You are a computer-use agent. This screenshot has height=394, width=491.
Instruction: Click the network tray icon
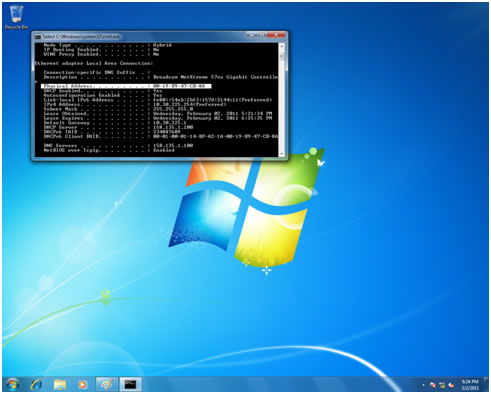pos(442,385)
